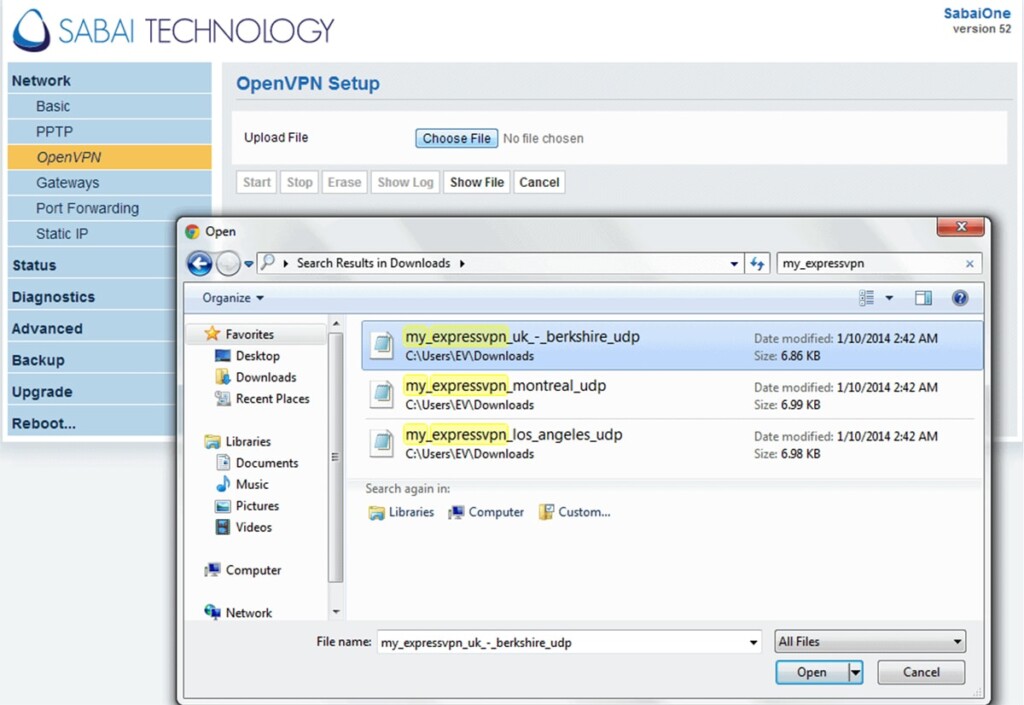Click Cancel in the Open dialog
The width and height of the screenshot is (1024, 705).
921,672
